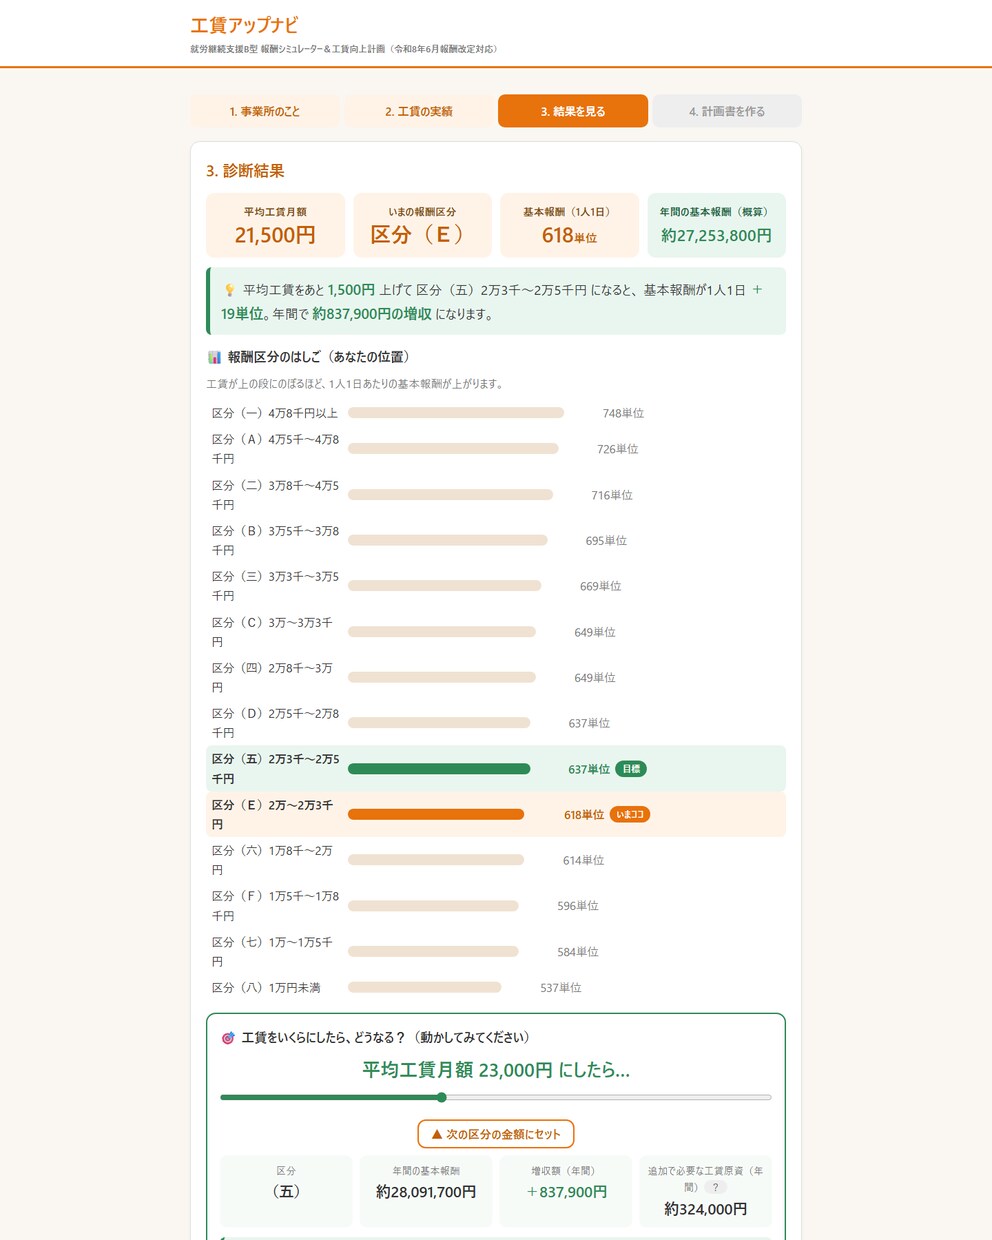Select the 基本報酬 618単位 card
992x1240 pixels.
tap(569, 225)
